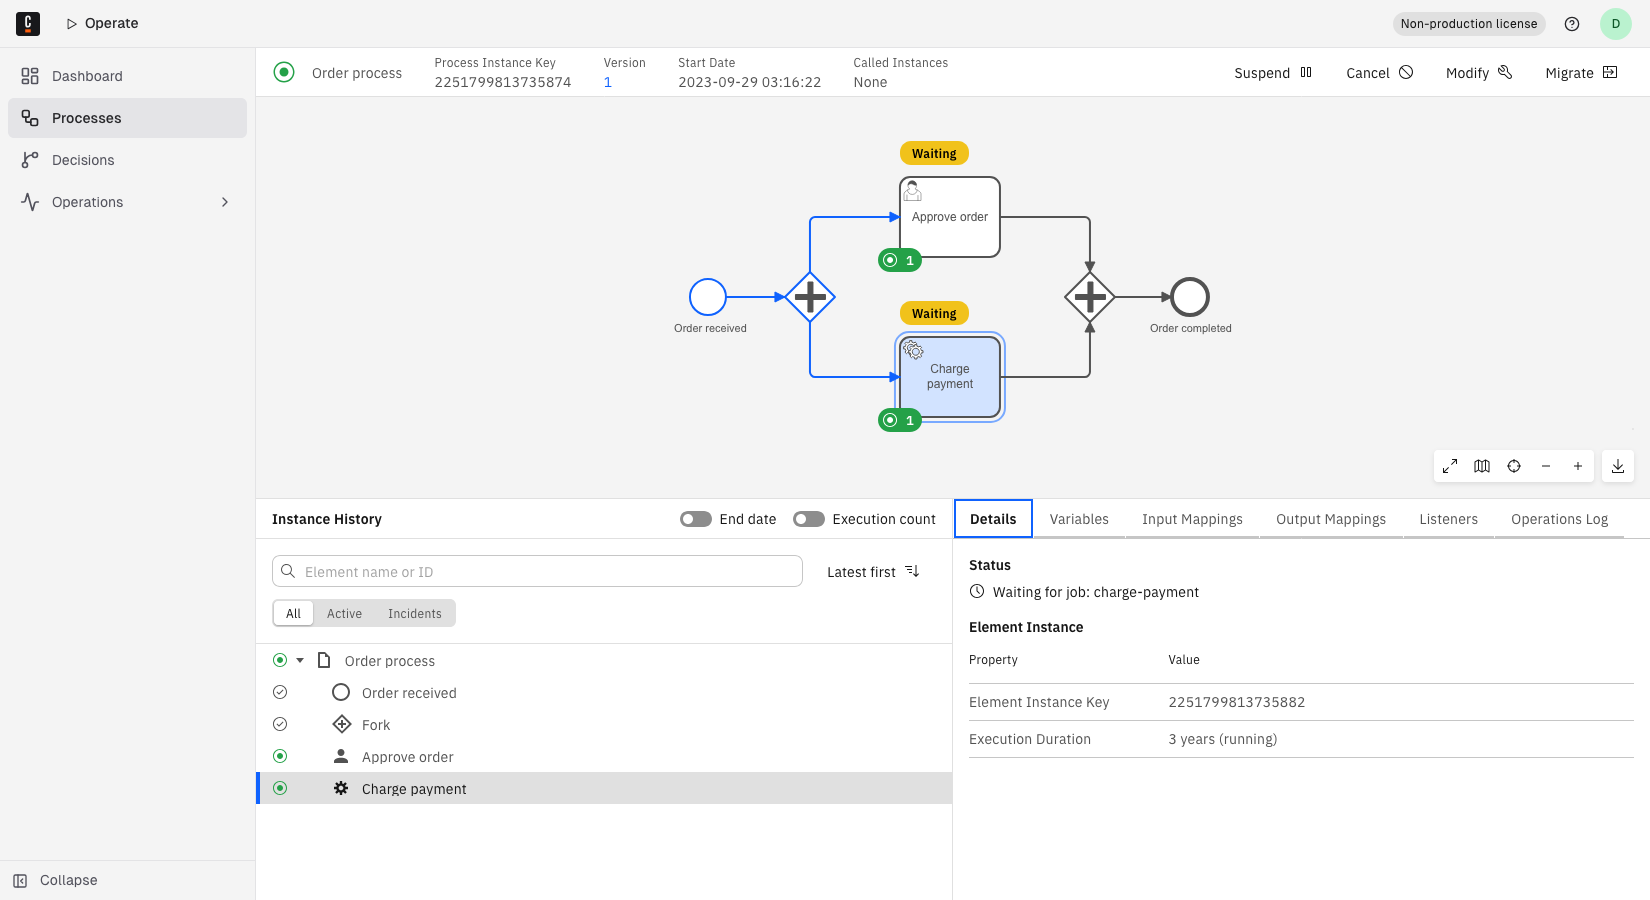
Task: Open Decisions in the sidebar
Action: click(127, 160)
